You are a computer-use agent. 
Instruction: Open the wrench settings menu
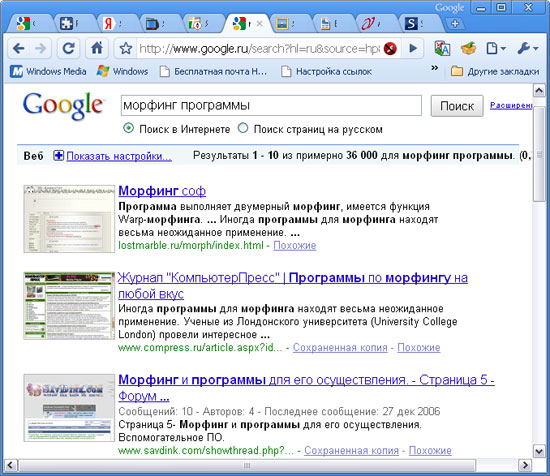click(528, 48)
